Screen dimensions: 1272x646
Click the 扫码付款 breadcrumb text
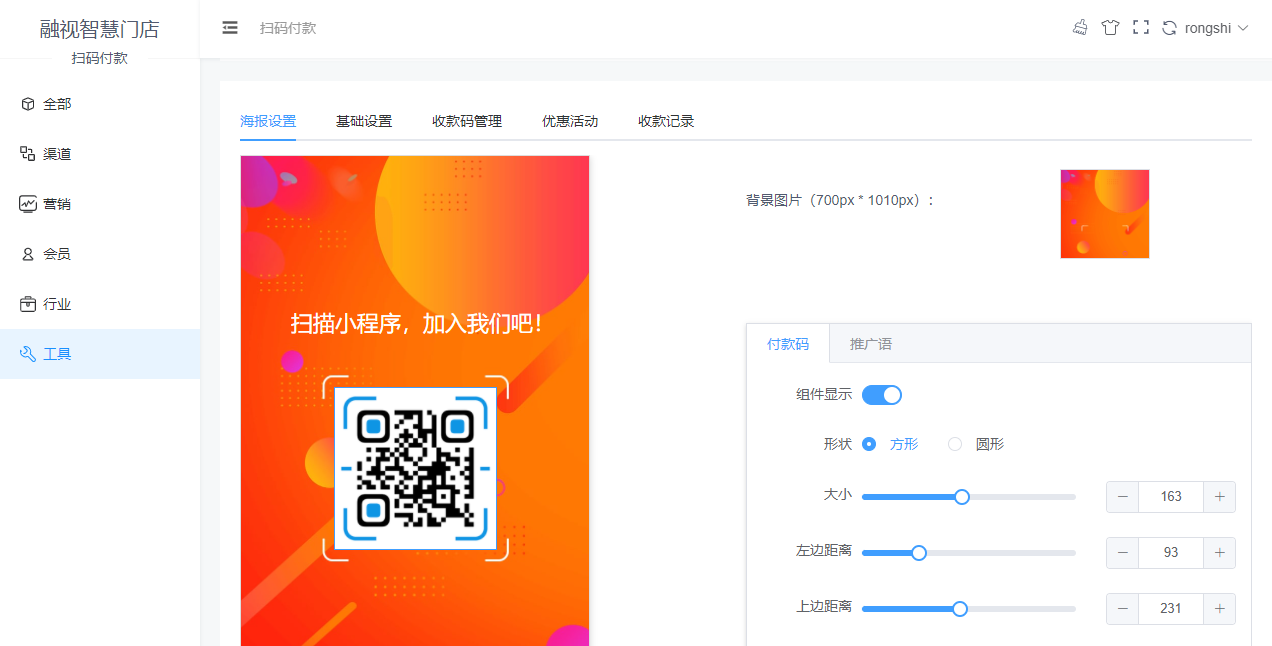[288, 28]
